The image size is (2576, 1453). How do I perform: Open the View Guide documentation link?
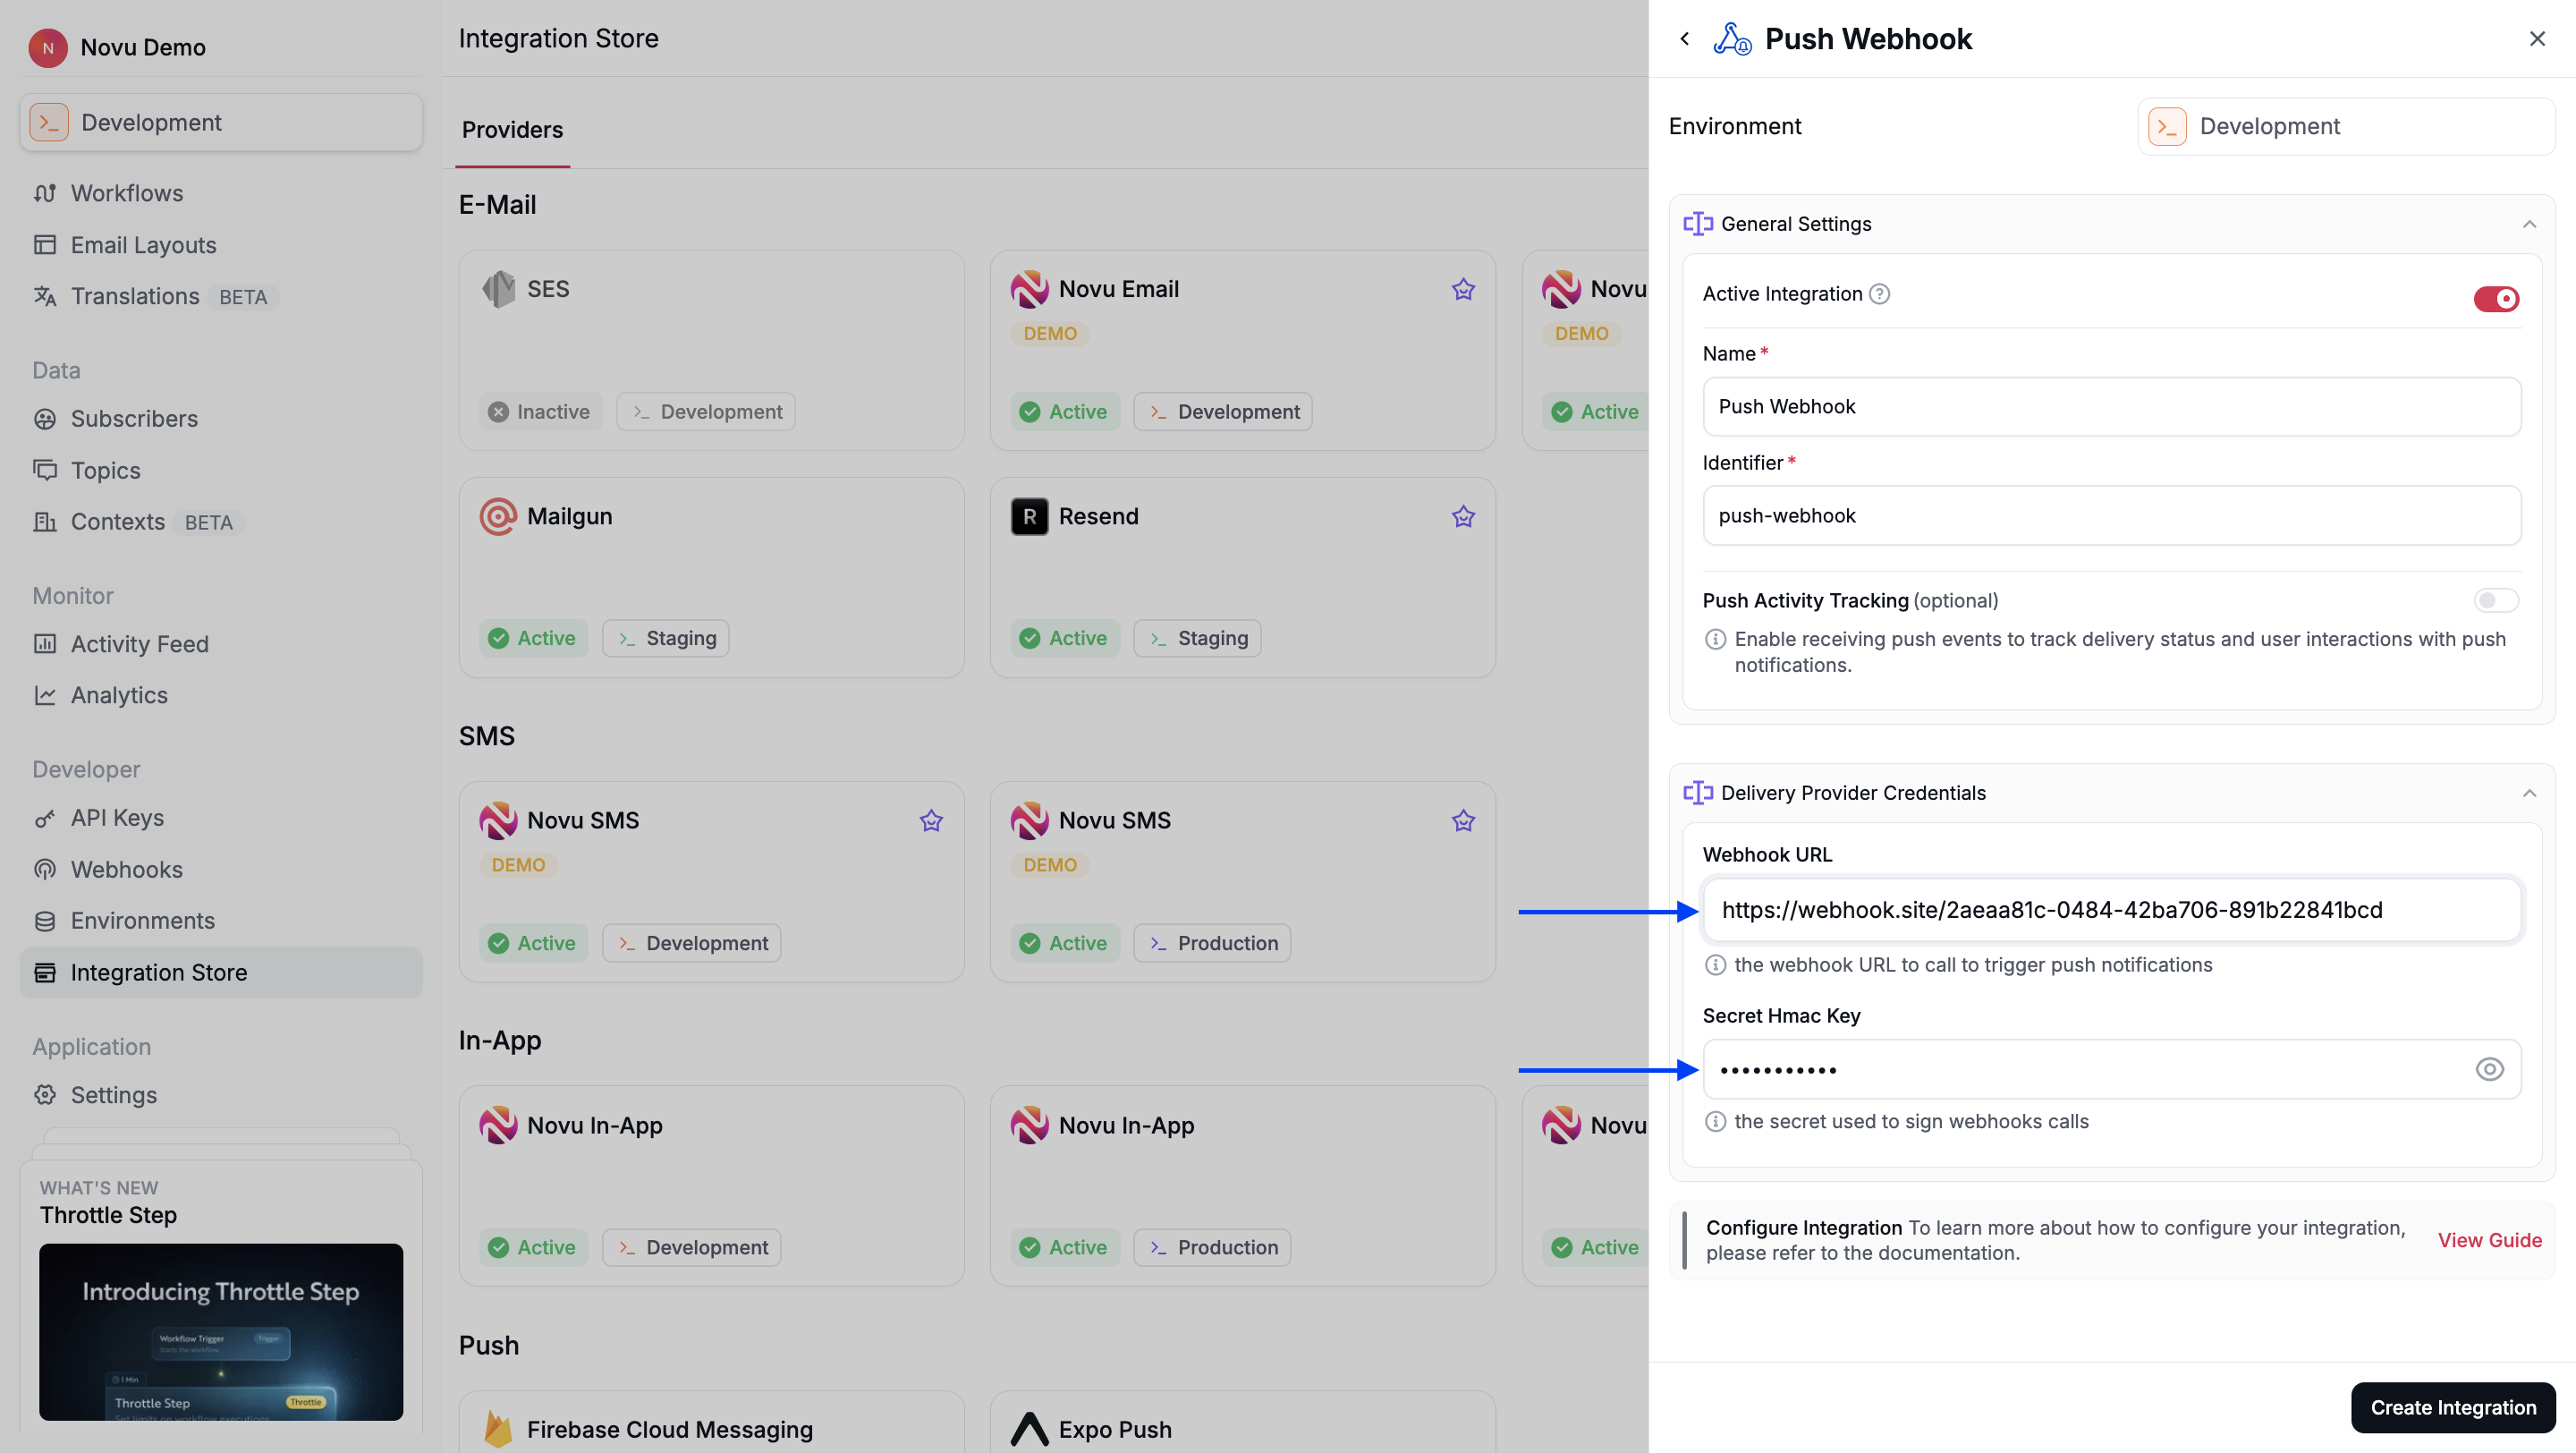tap(2489, 1240)
